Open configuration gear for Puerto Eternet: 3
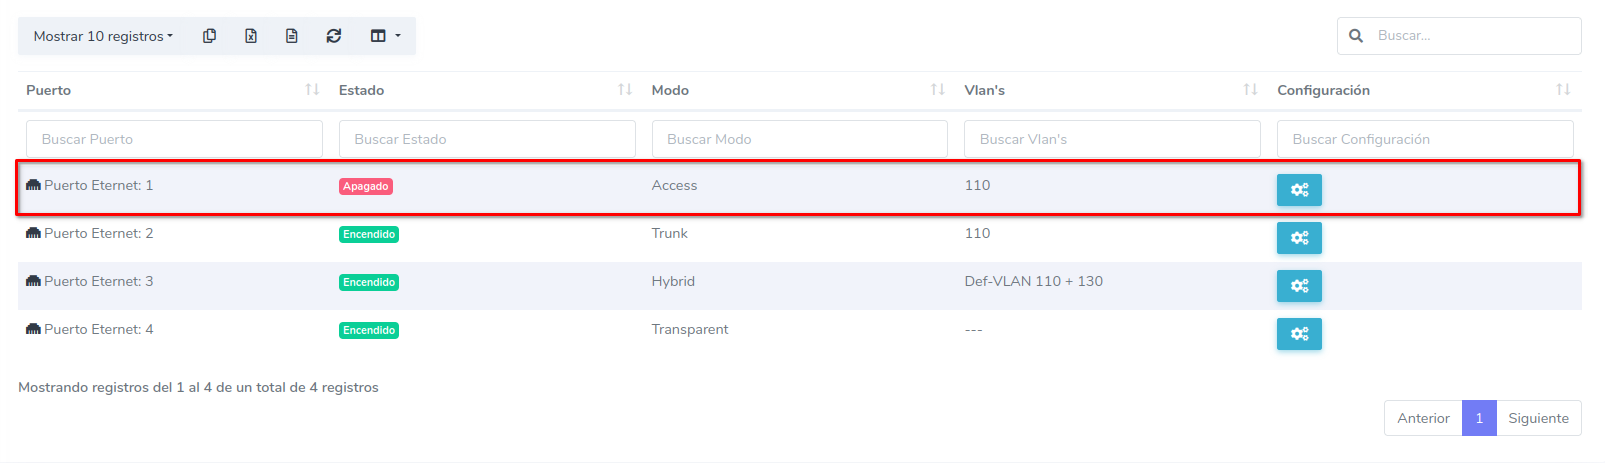 [x=1298, y=286]
